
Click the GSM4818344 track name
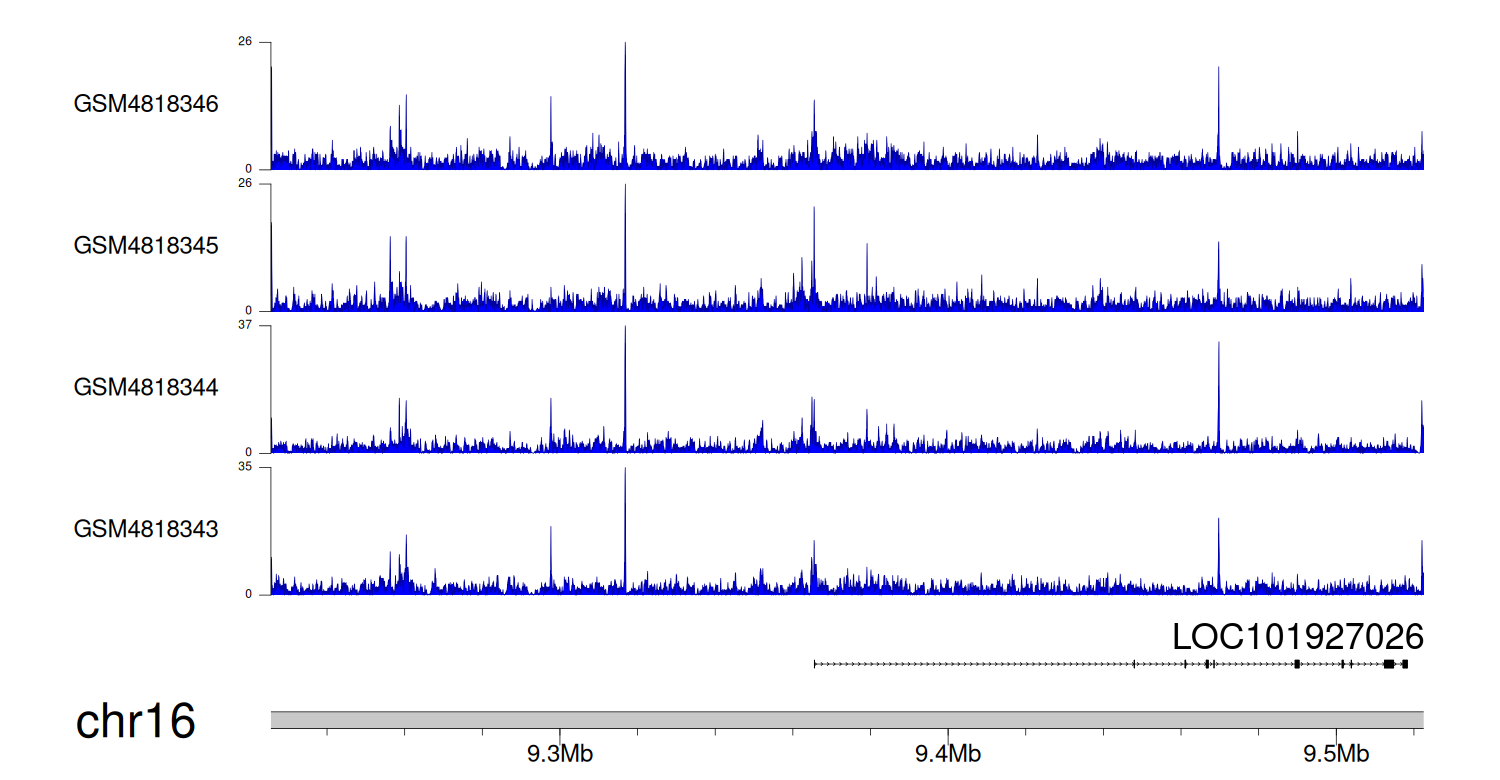point(146,387)
